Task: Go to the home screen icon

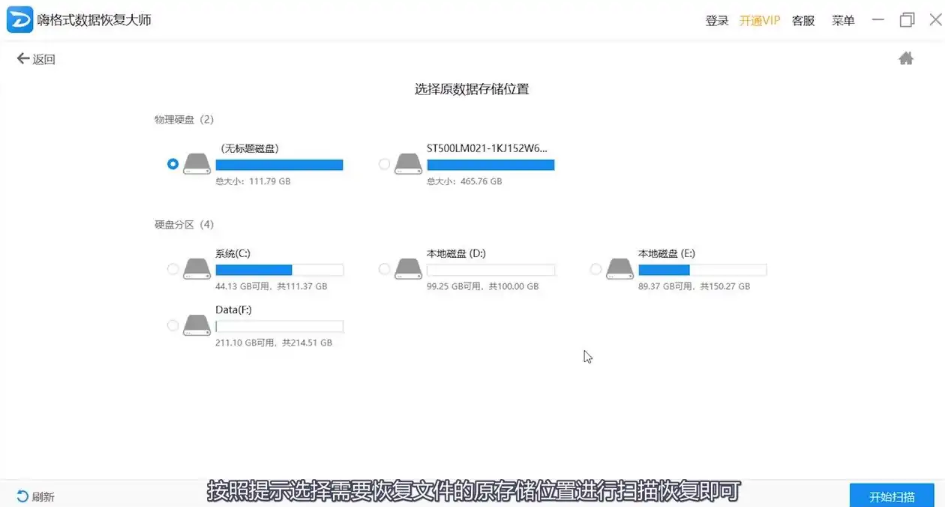Action: click(906, 58)
